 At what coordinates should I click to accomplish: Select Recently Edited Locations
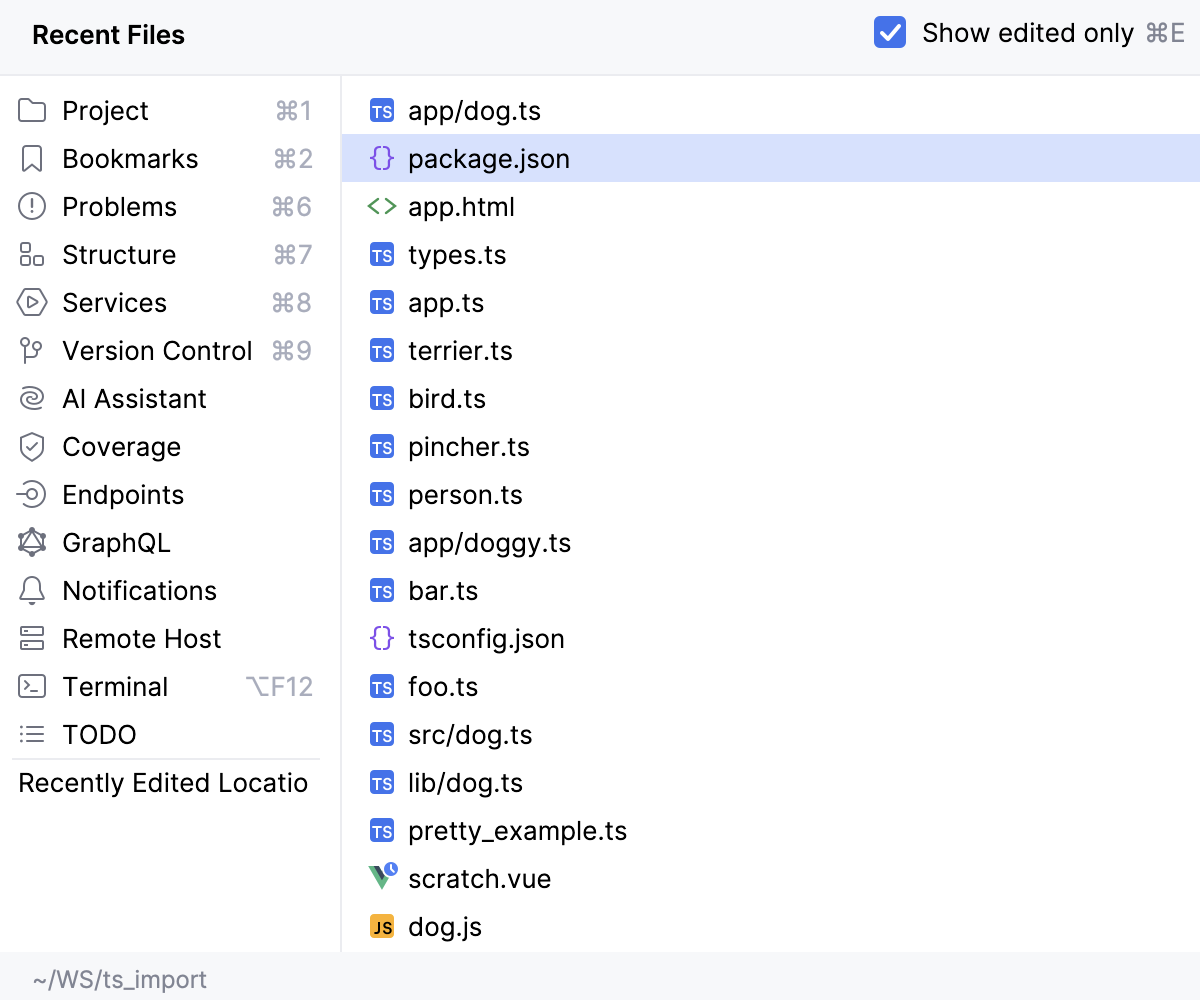(163, 783)
